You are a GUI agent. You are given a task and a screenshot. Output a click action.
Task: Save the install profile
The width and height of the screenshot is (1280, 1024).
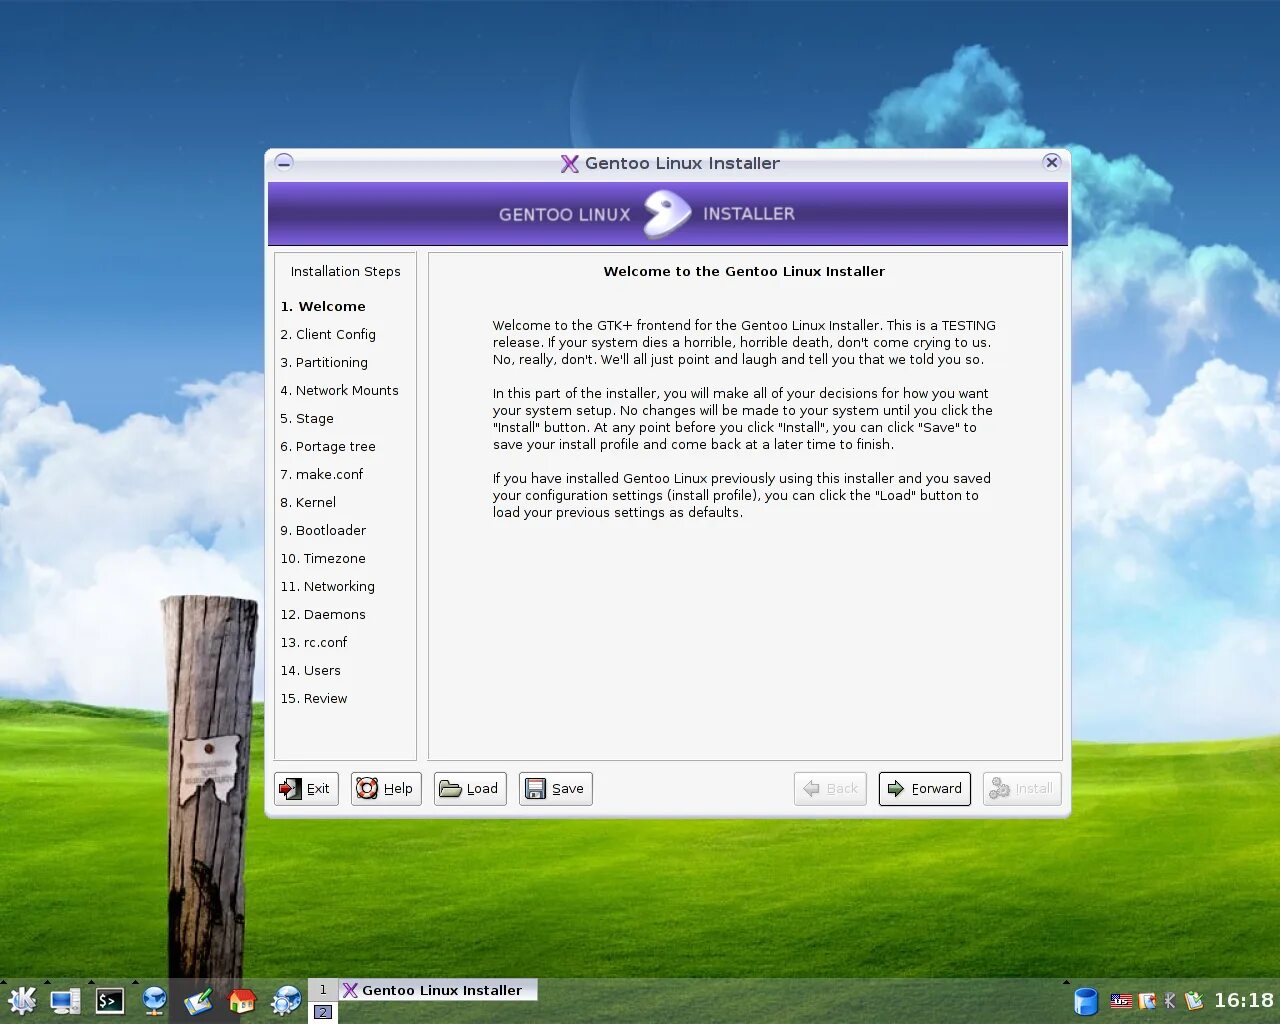coord(556,789)
